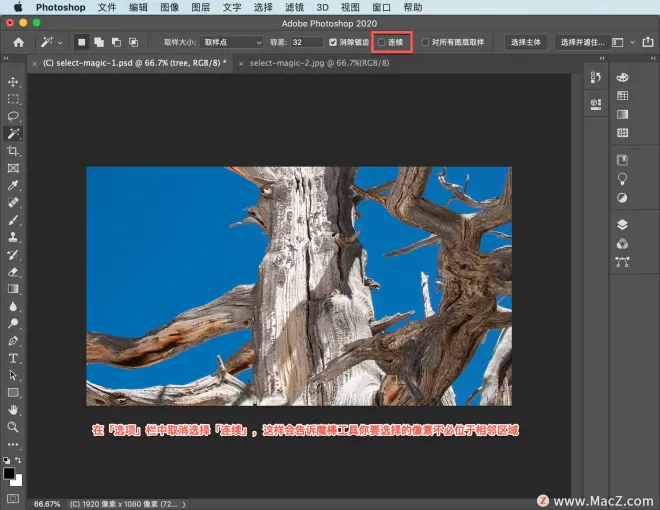Select the Eyedropper tool
660x510 pixels.
pyautogui.click(x=13, y=185)
